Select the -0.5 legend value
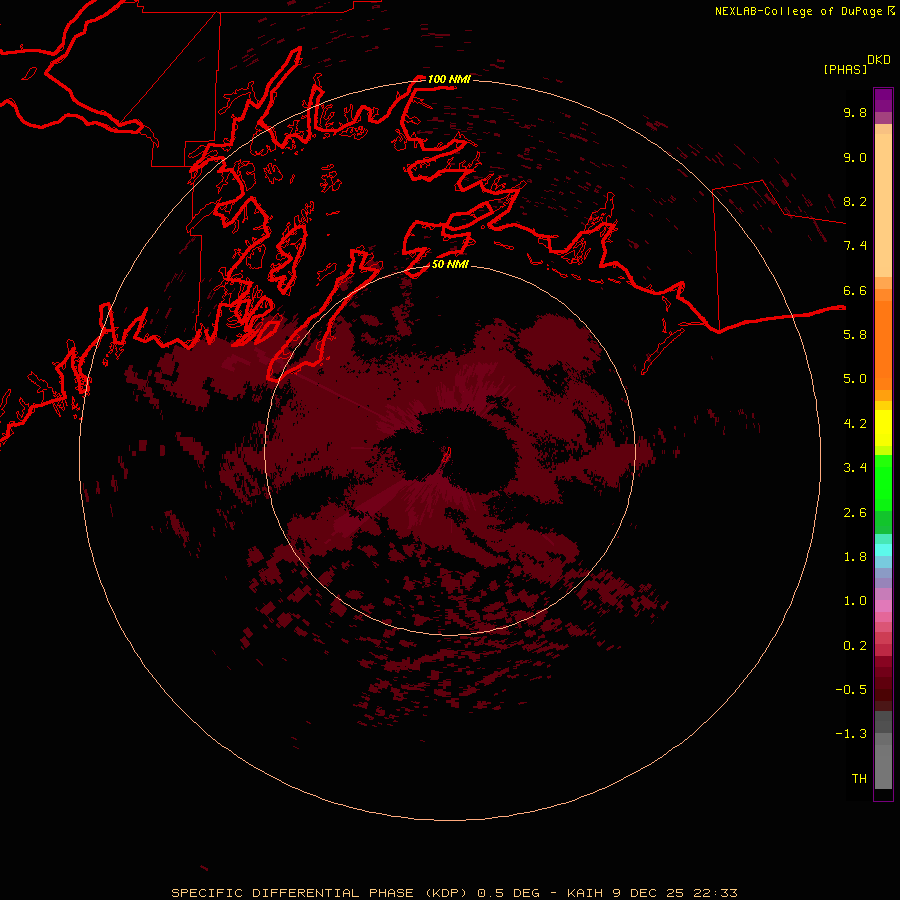Screen dimensions: 900x900 [851, 690]
